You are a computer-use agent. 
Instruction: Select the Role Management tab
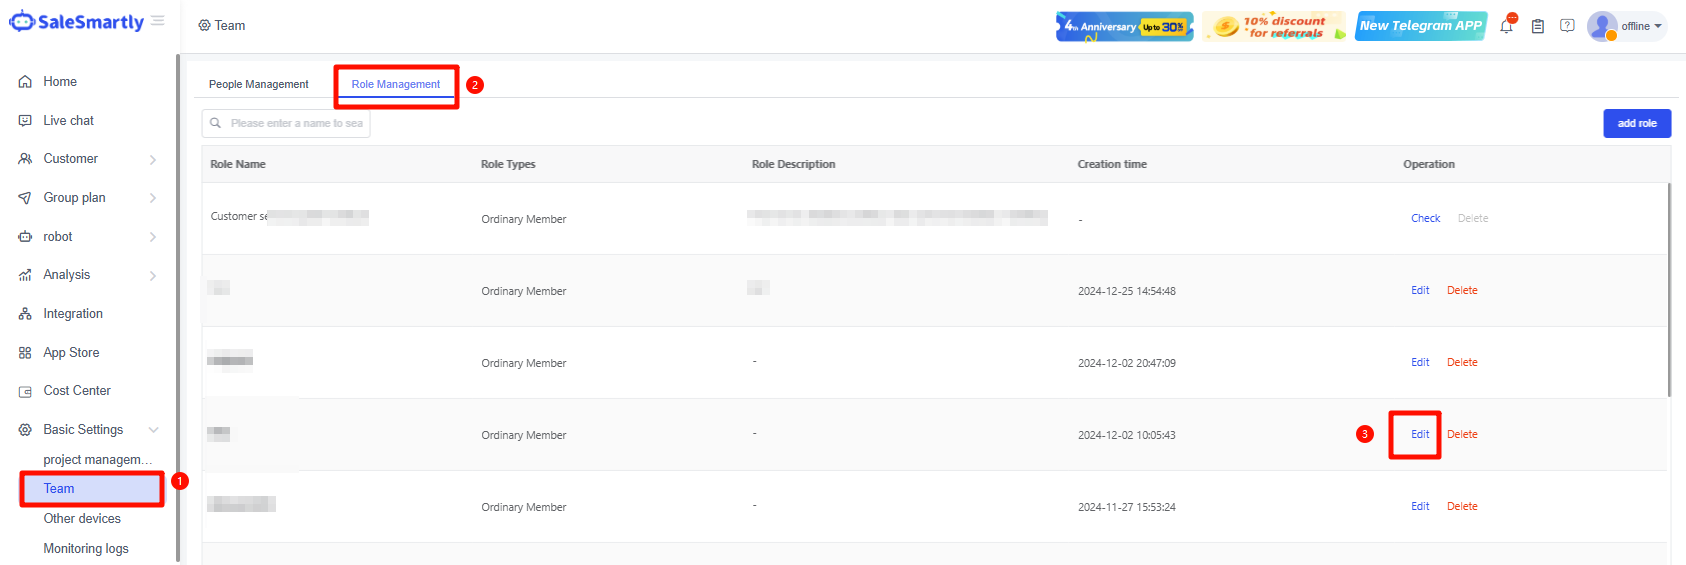pos(395,85)
